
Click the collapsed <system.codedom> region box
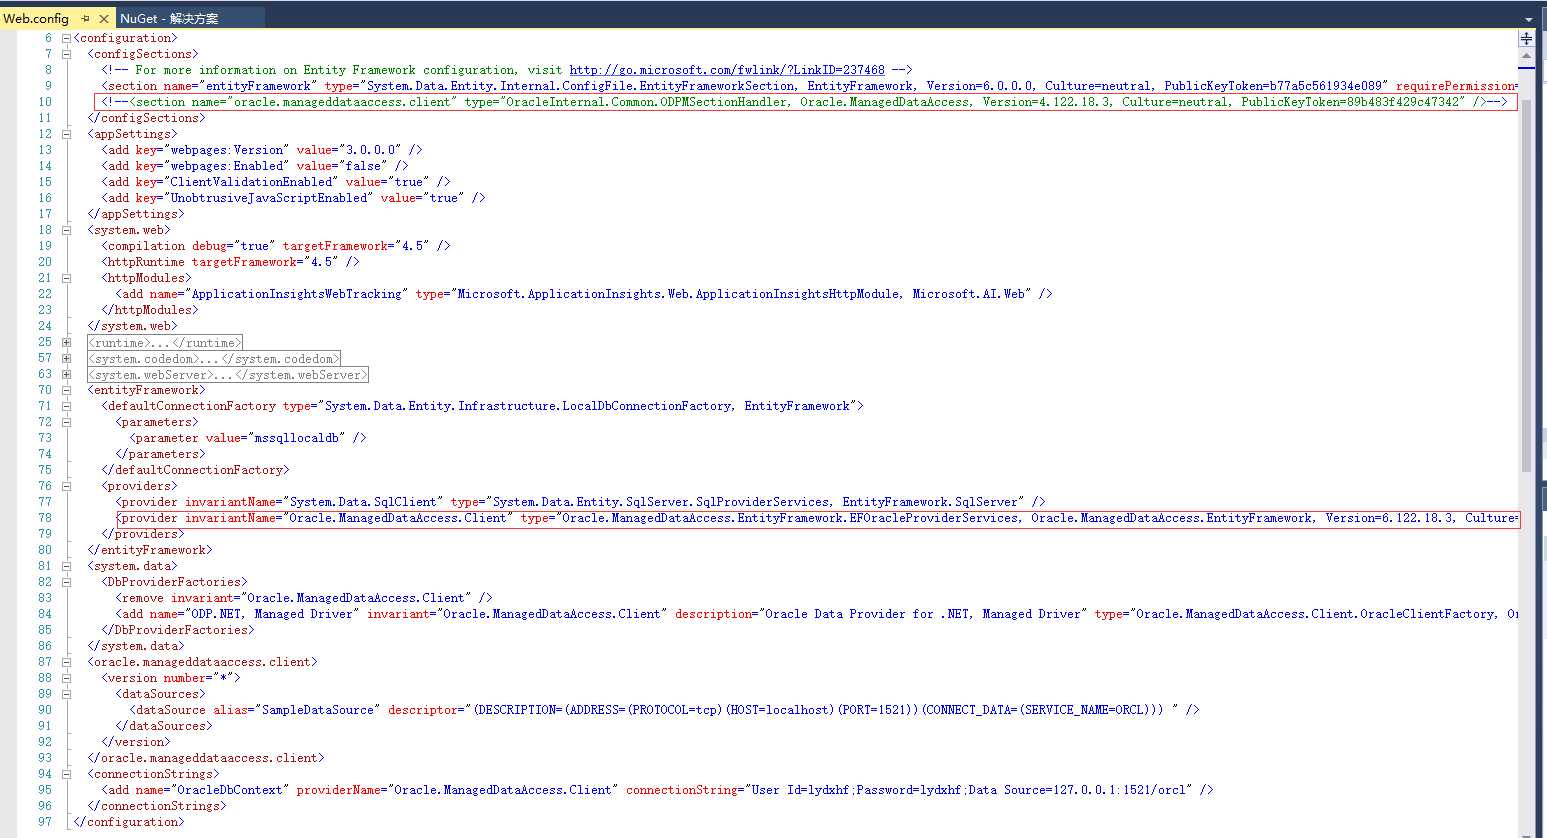(214, 358)
